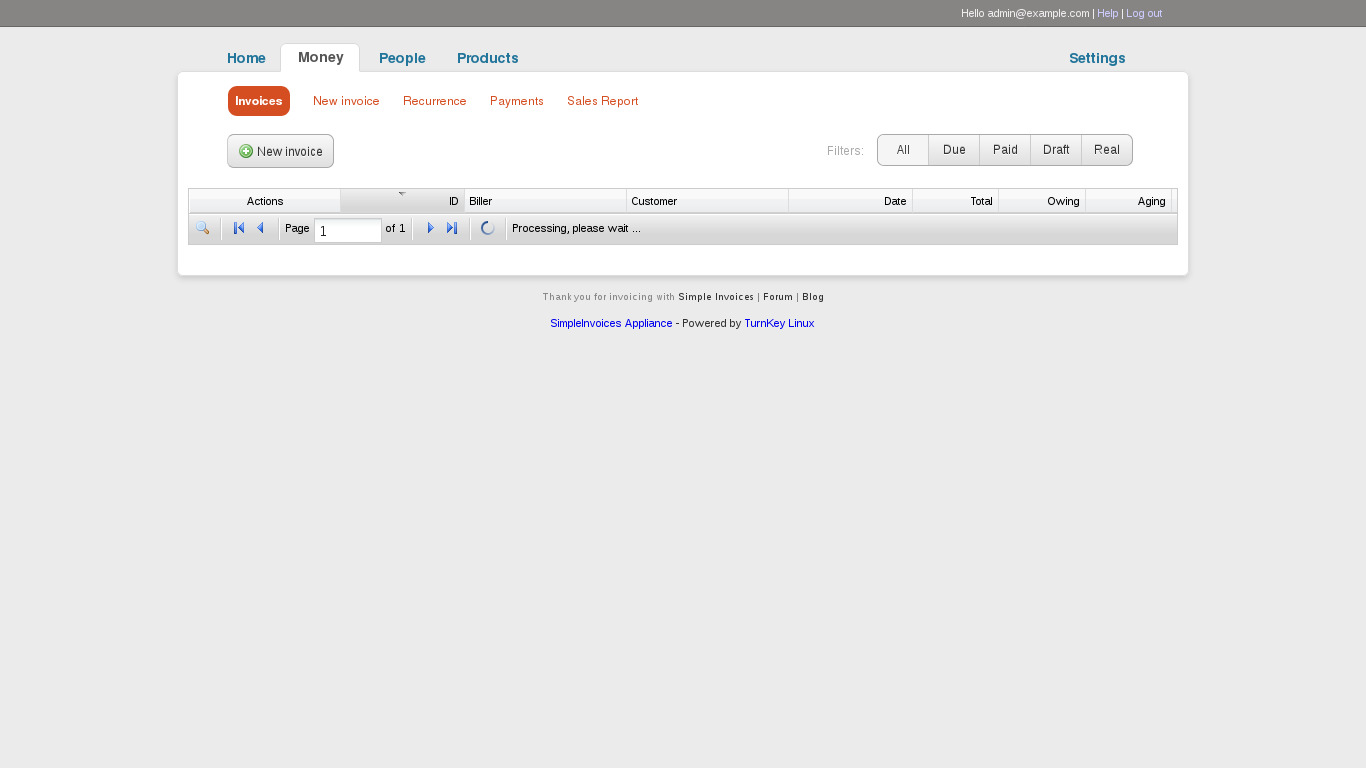Filter invoices by Paid
The image size is (1366, 768).
point(1005,150)
